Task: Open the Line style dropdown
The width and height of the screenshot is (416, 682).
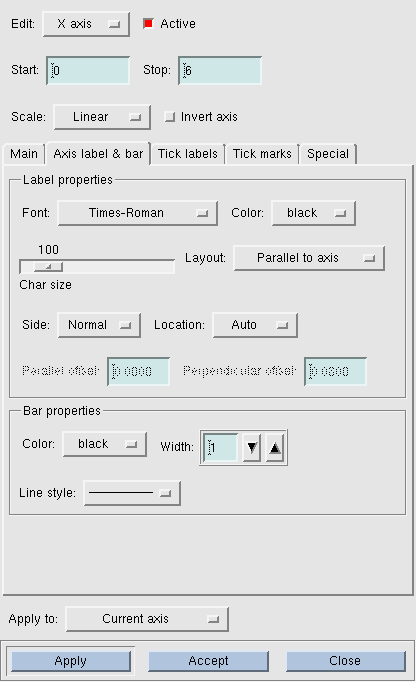Action: 132,493
